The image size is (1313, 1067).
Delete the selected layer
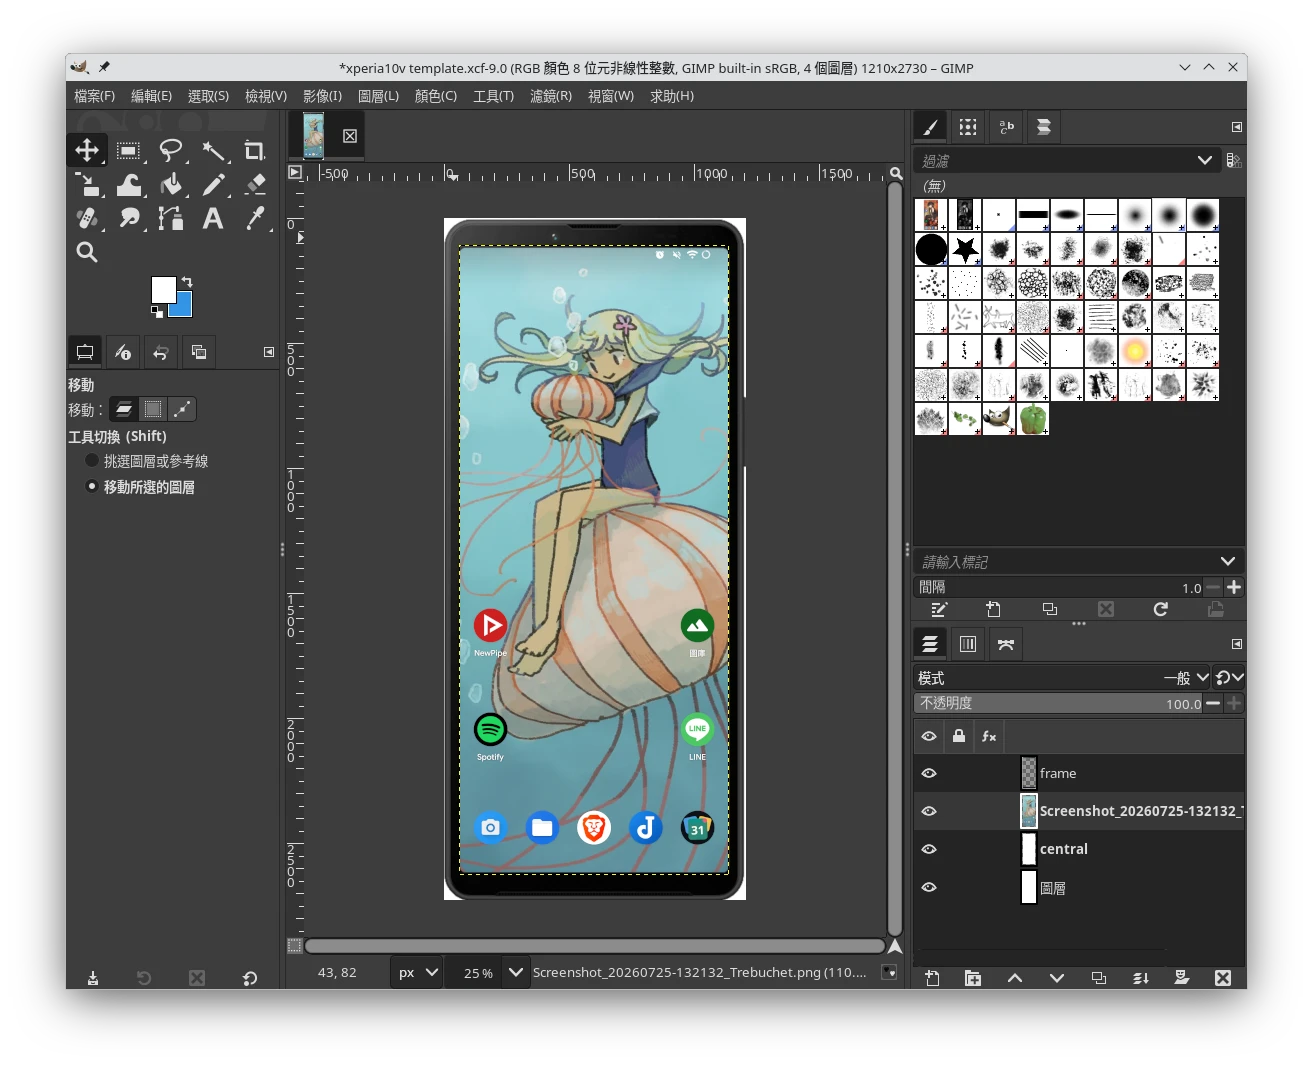pyautogui.click(x=1223, y=978)
